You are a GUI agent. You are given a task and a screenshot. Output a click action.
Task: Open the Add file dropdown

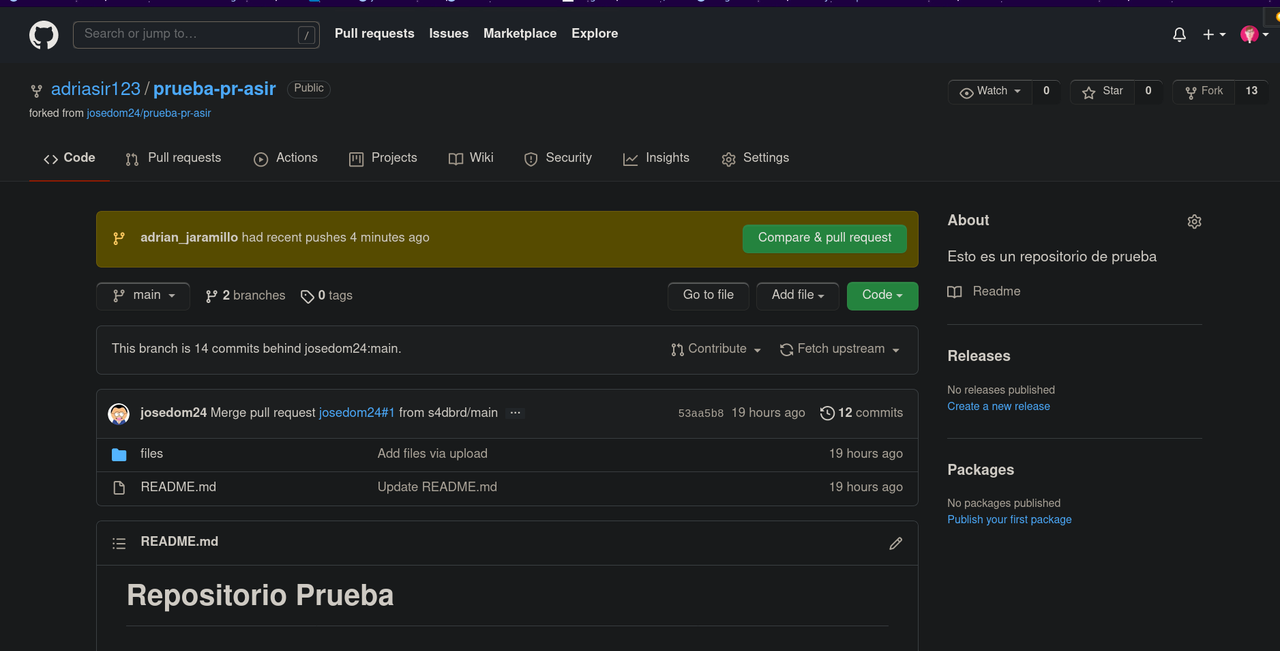pyautogui.click(x=798, y=296)
